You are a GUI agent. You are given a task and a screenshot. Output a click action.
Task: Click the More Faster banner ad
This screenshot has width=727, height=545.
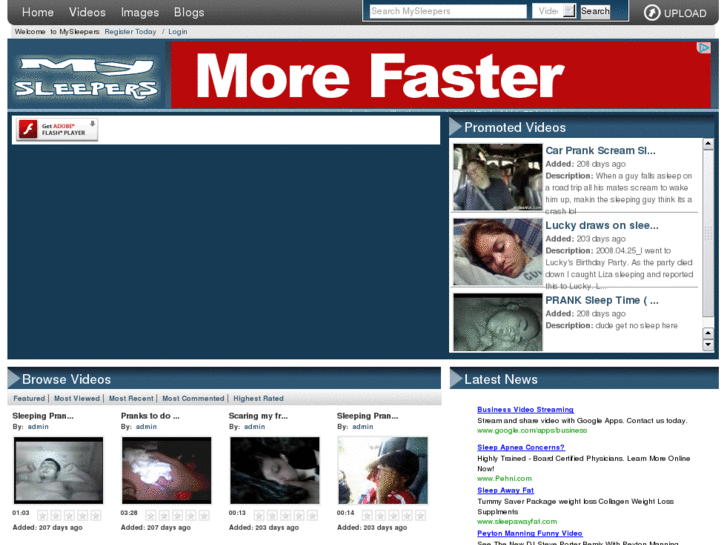coord(440,75)
